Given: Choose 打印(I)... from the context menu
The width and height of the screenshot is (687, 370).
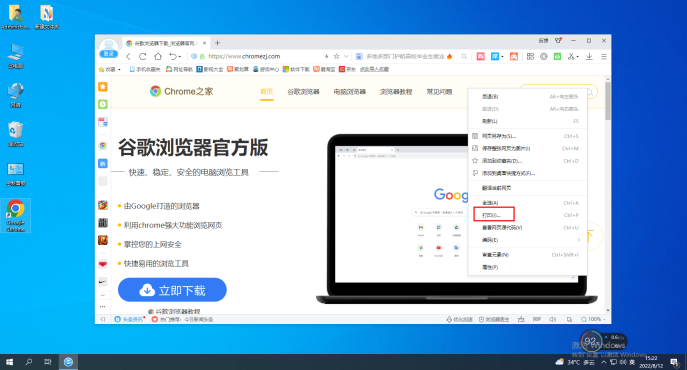Looking at the screenshot, I should 528,215.
